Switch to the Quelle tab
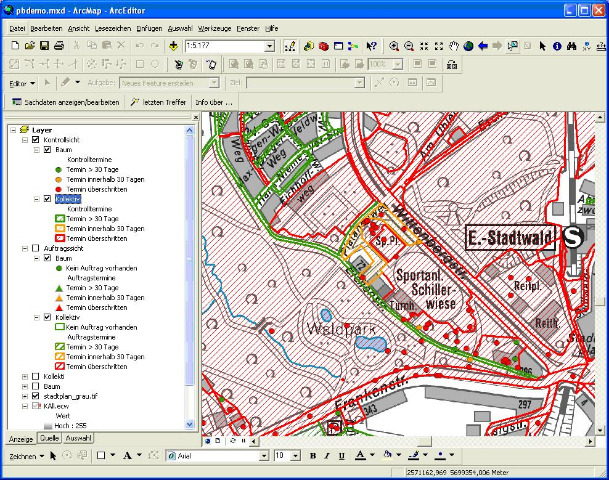This screenshot has height=480, width=609. point(48,439)
